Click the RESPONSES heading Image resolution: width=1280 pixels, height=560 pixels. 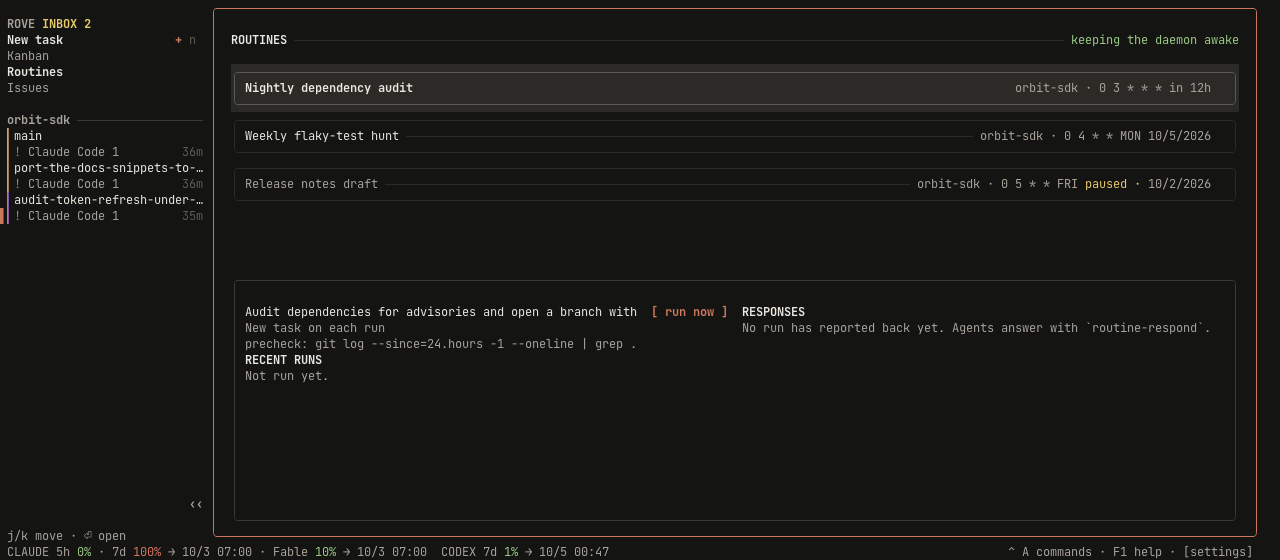pyautogui.click(x=773, y=312)
